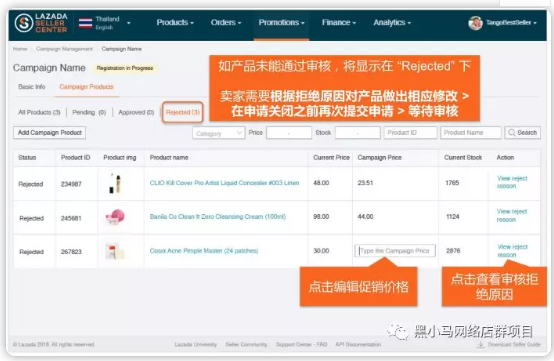The width and height of the screenshot is (554, 361).
Task: Open the Products menu
Action: (x=175, y=23)
